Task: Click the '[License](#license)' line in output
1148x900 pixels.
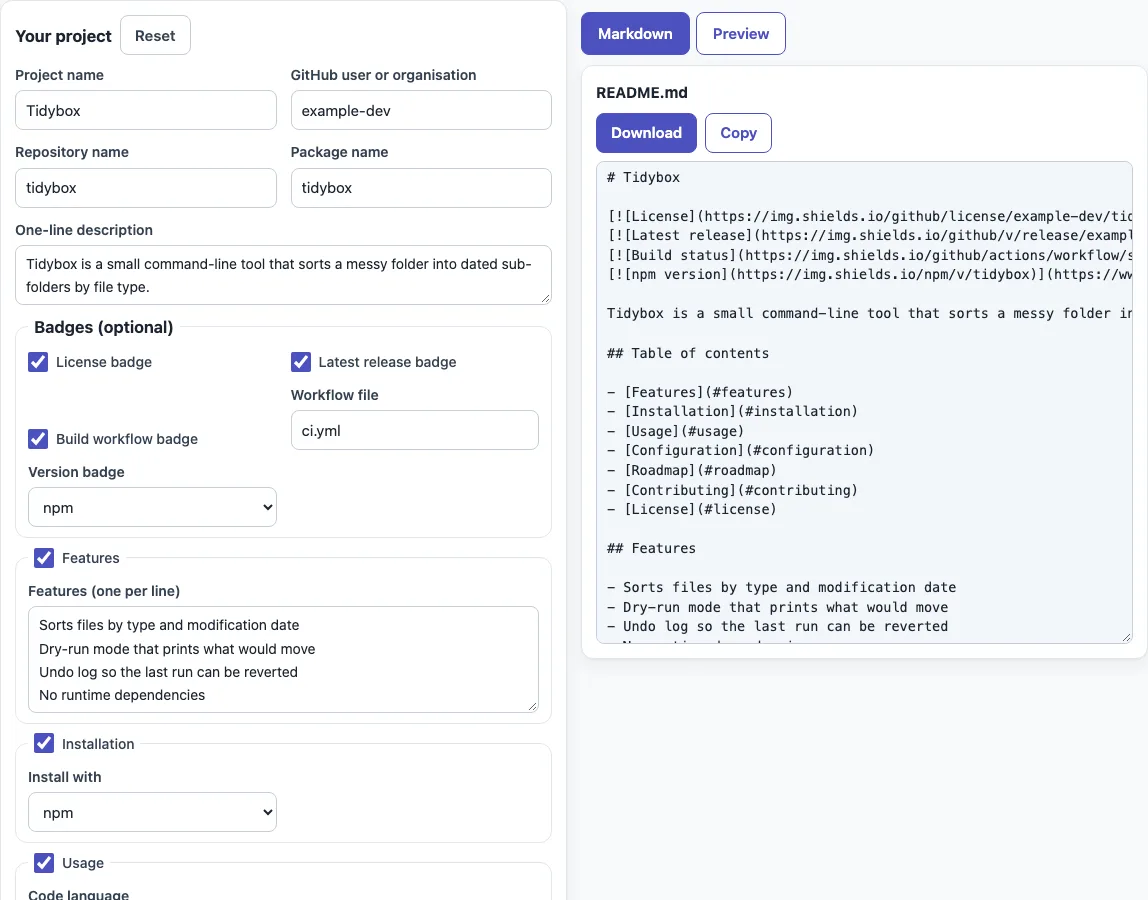Action: tap(691, 510)
